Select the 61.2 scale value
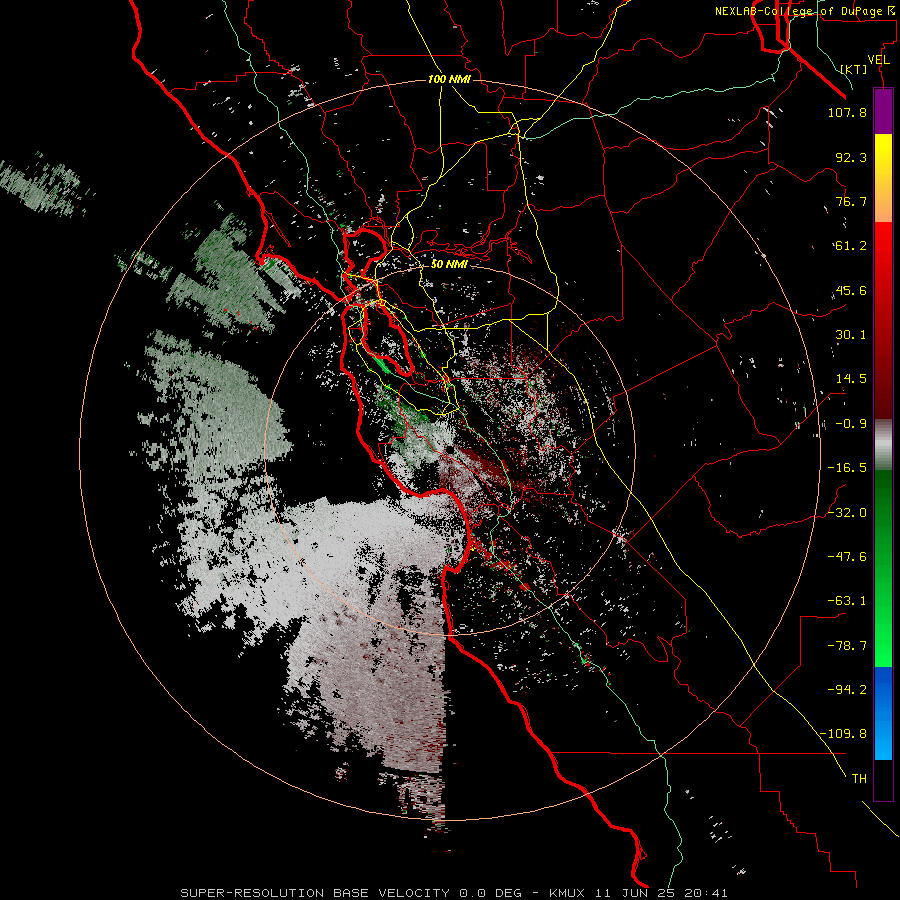Viewport: 900px width, 900px height. pyautogui.click(x=851, y=246)
